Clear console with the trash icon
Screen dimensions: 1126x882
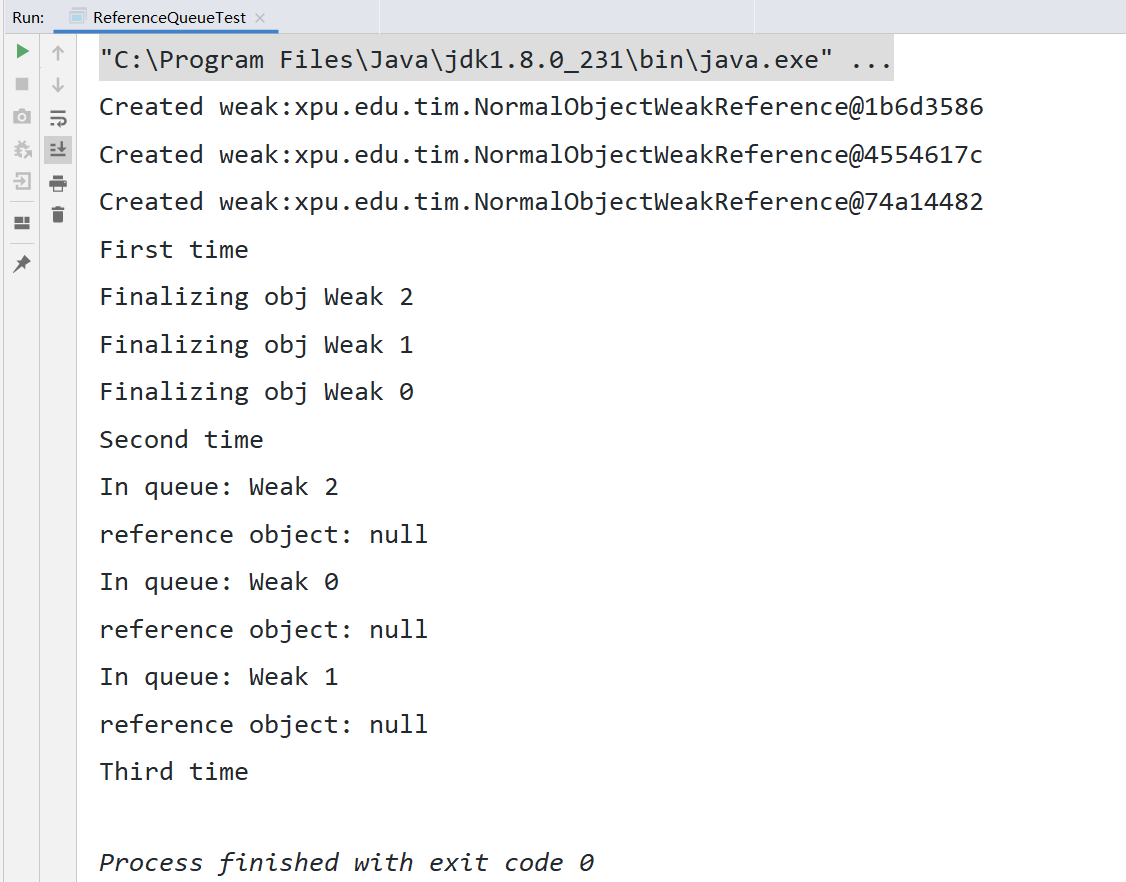click(58, 214)
